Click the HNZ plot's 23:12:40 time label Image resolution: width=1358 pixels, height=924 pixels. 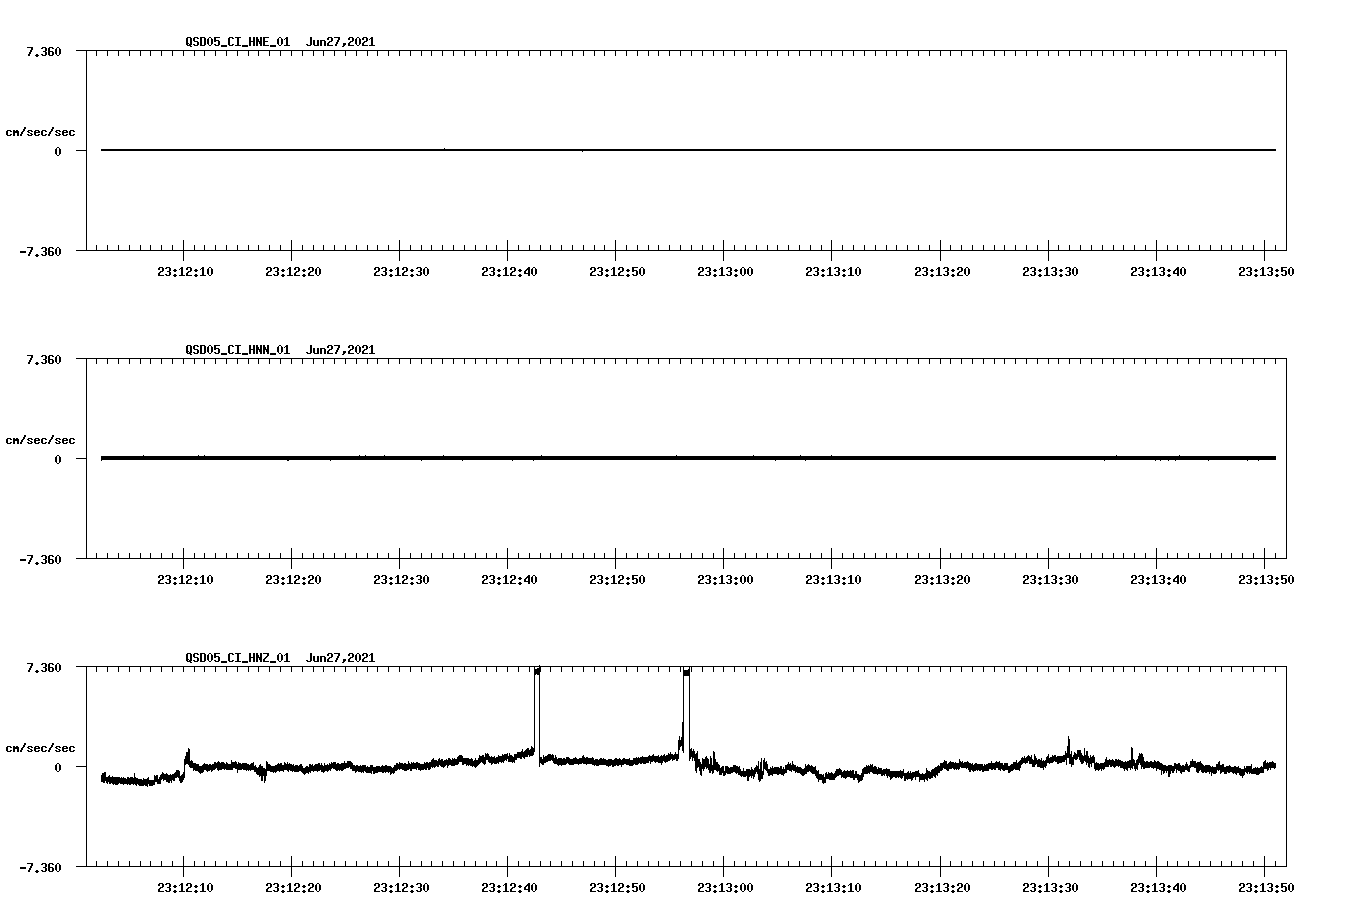[x=508, y=887]
